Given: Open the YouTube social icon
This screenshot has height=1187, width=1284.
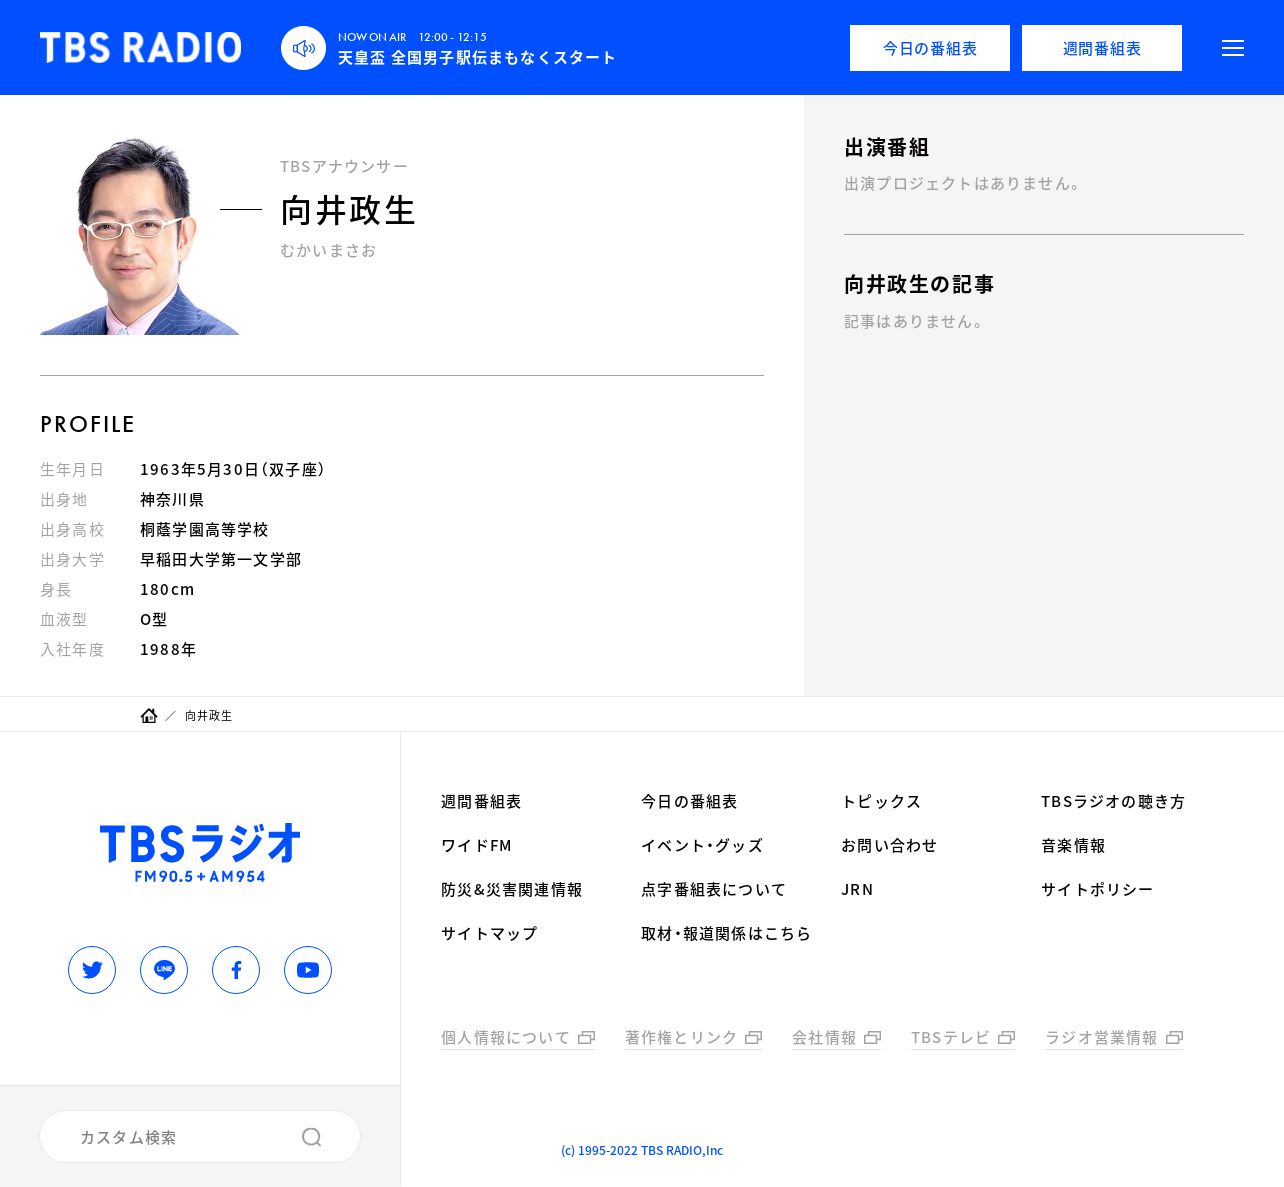Looking at the screenshot, I should 308,970.
